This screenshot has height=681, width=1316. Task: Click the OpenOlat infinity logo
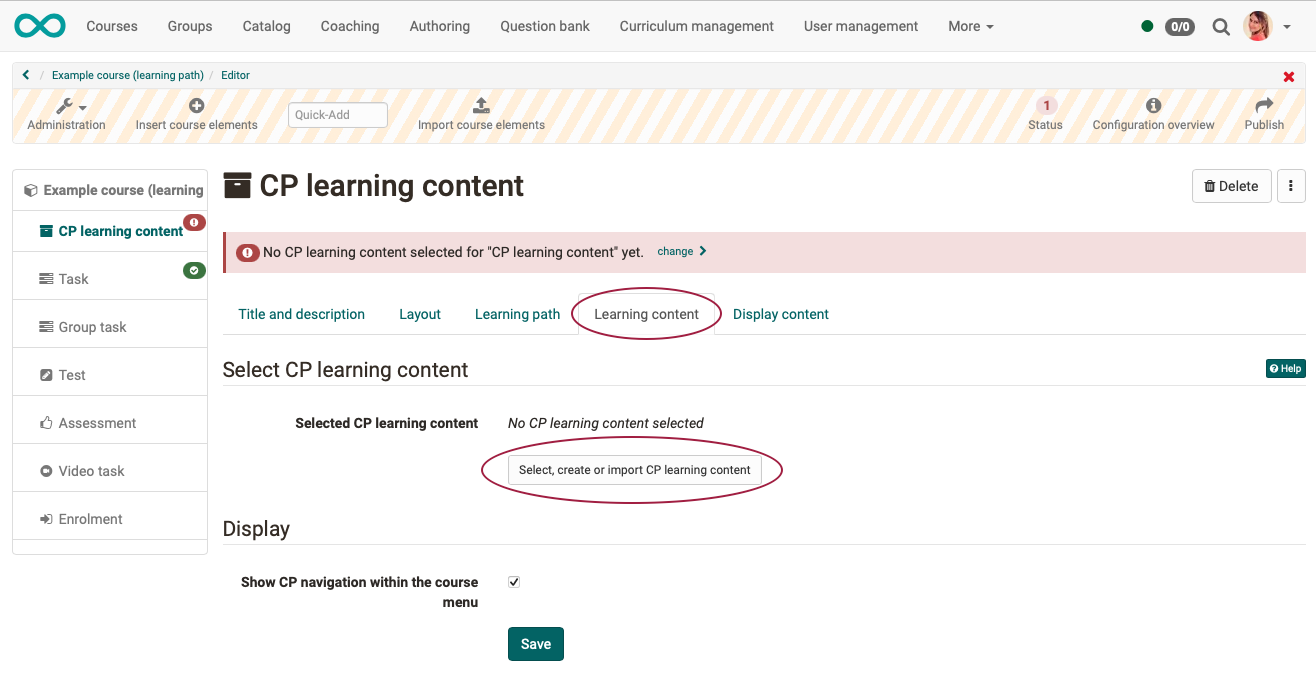pos(40,26)
